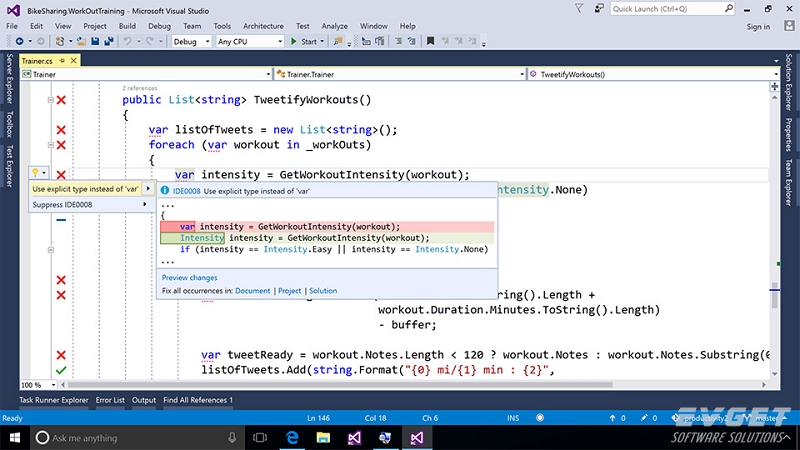
Task: Click the lightbulb quick actions icon
Action: [x=35, y=173]
